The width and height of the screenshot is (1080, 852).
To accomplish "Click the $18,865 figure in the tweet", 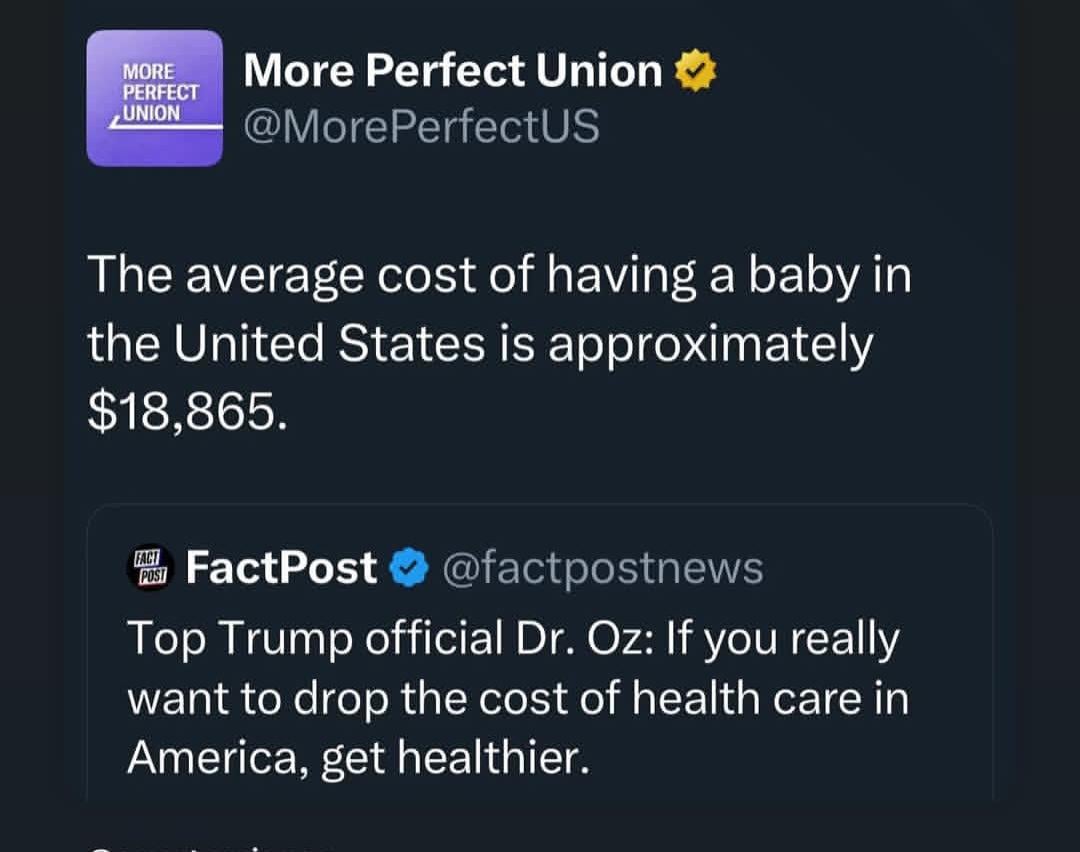I will tap(180, 410).
